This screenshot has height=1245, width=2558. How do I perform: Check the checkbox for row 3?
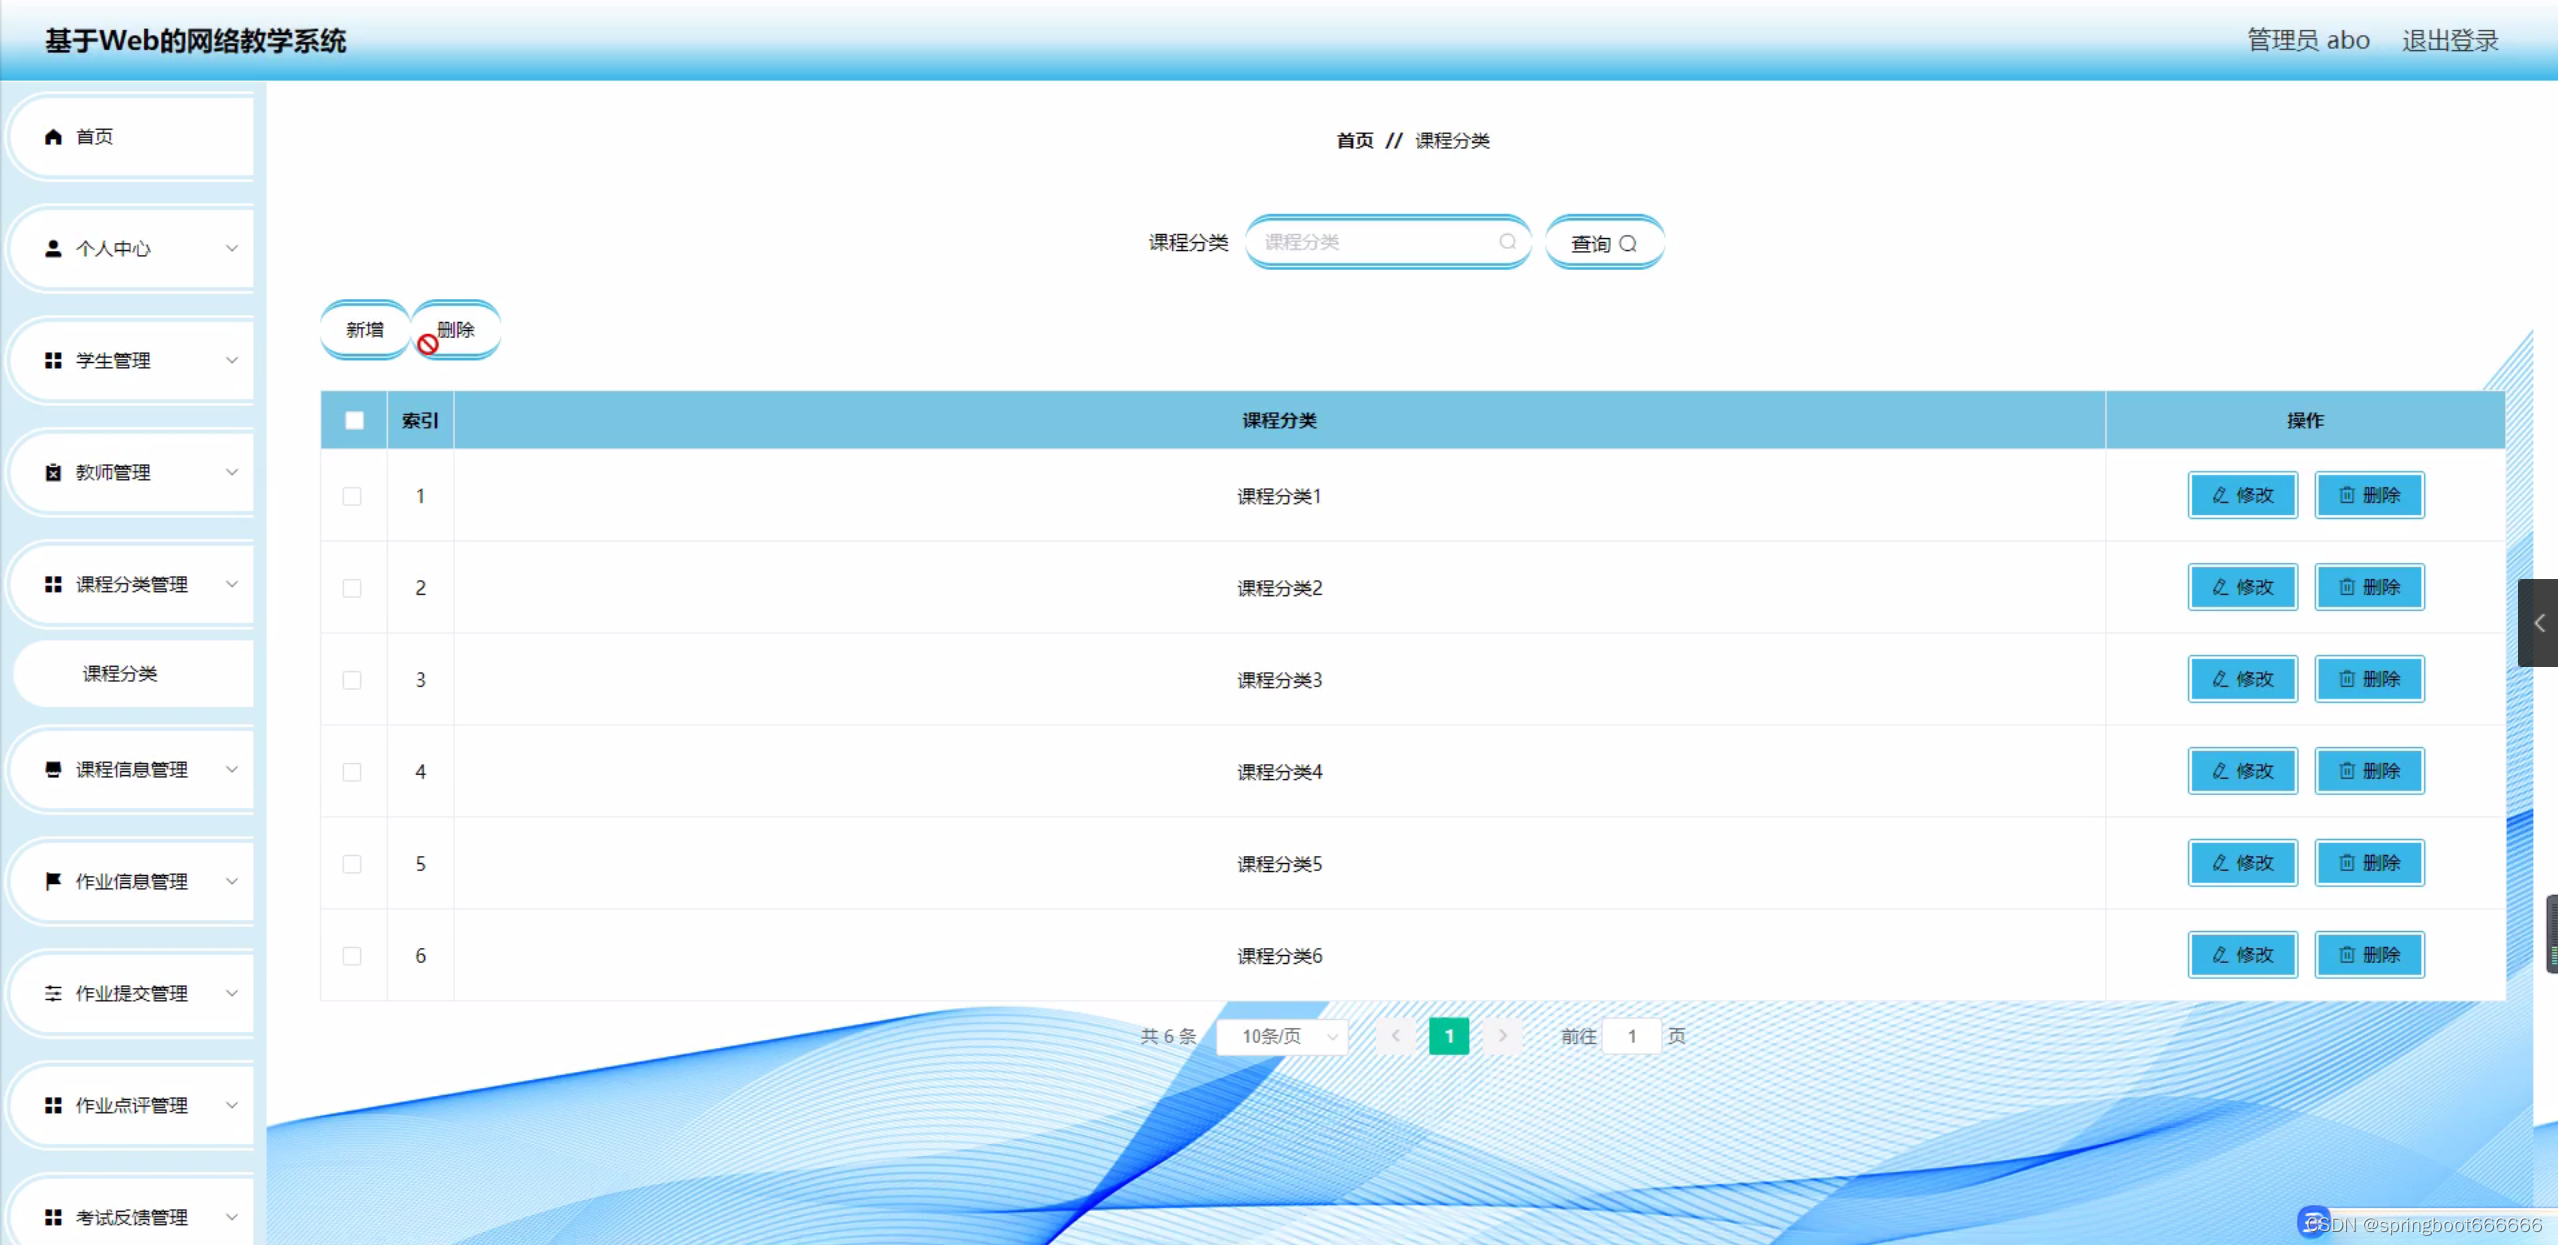click(x=352, y=680)
